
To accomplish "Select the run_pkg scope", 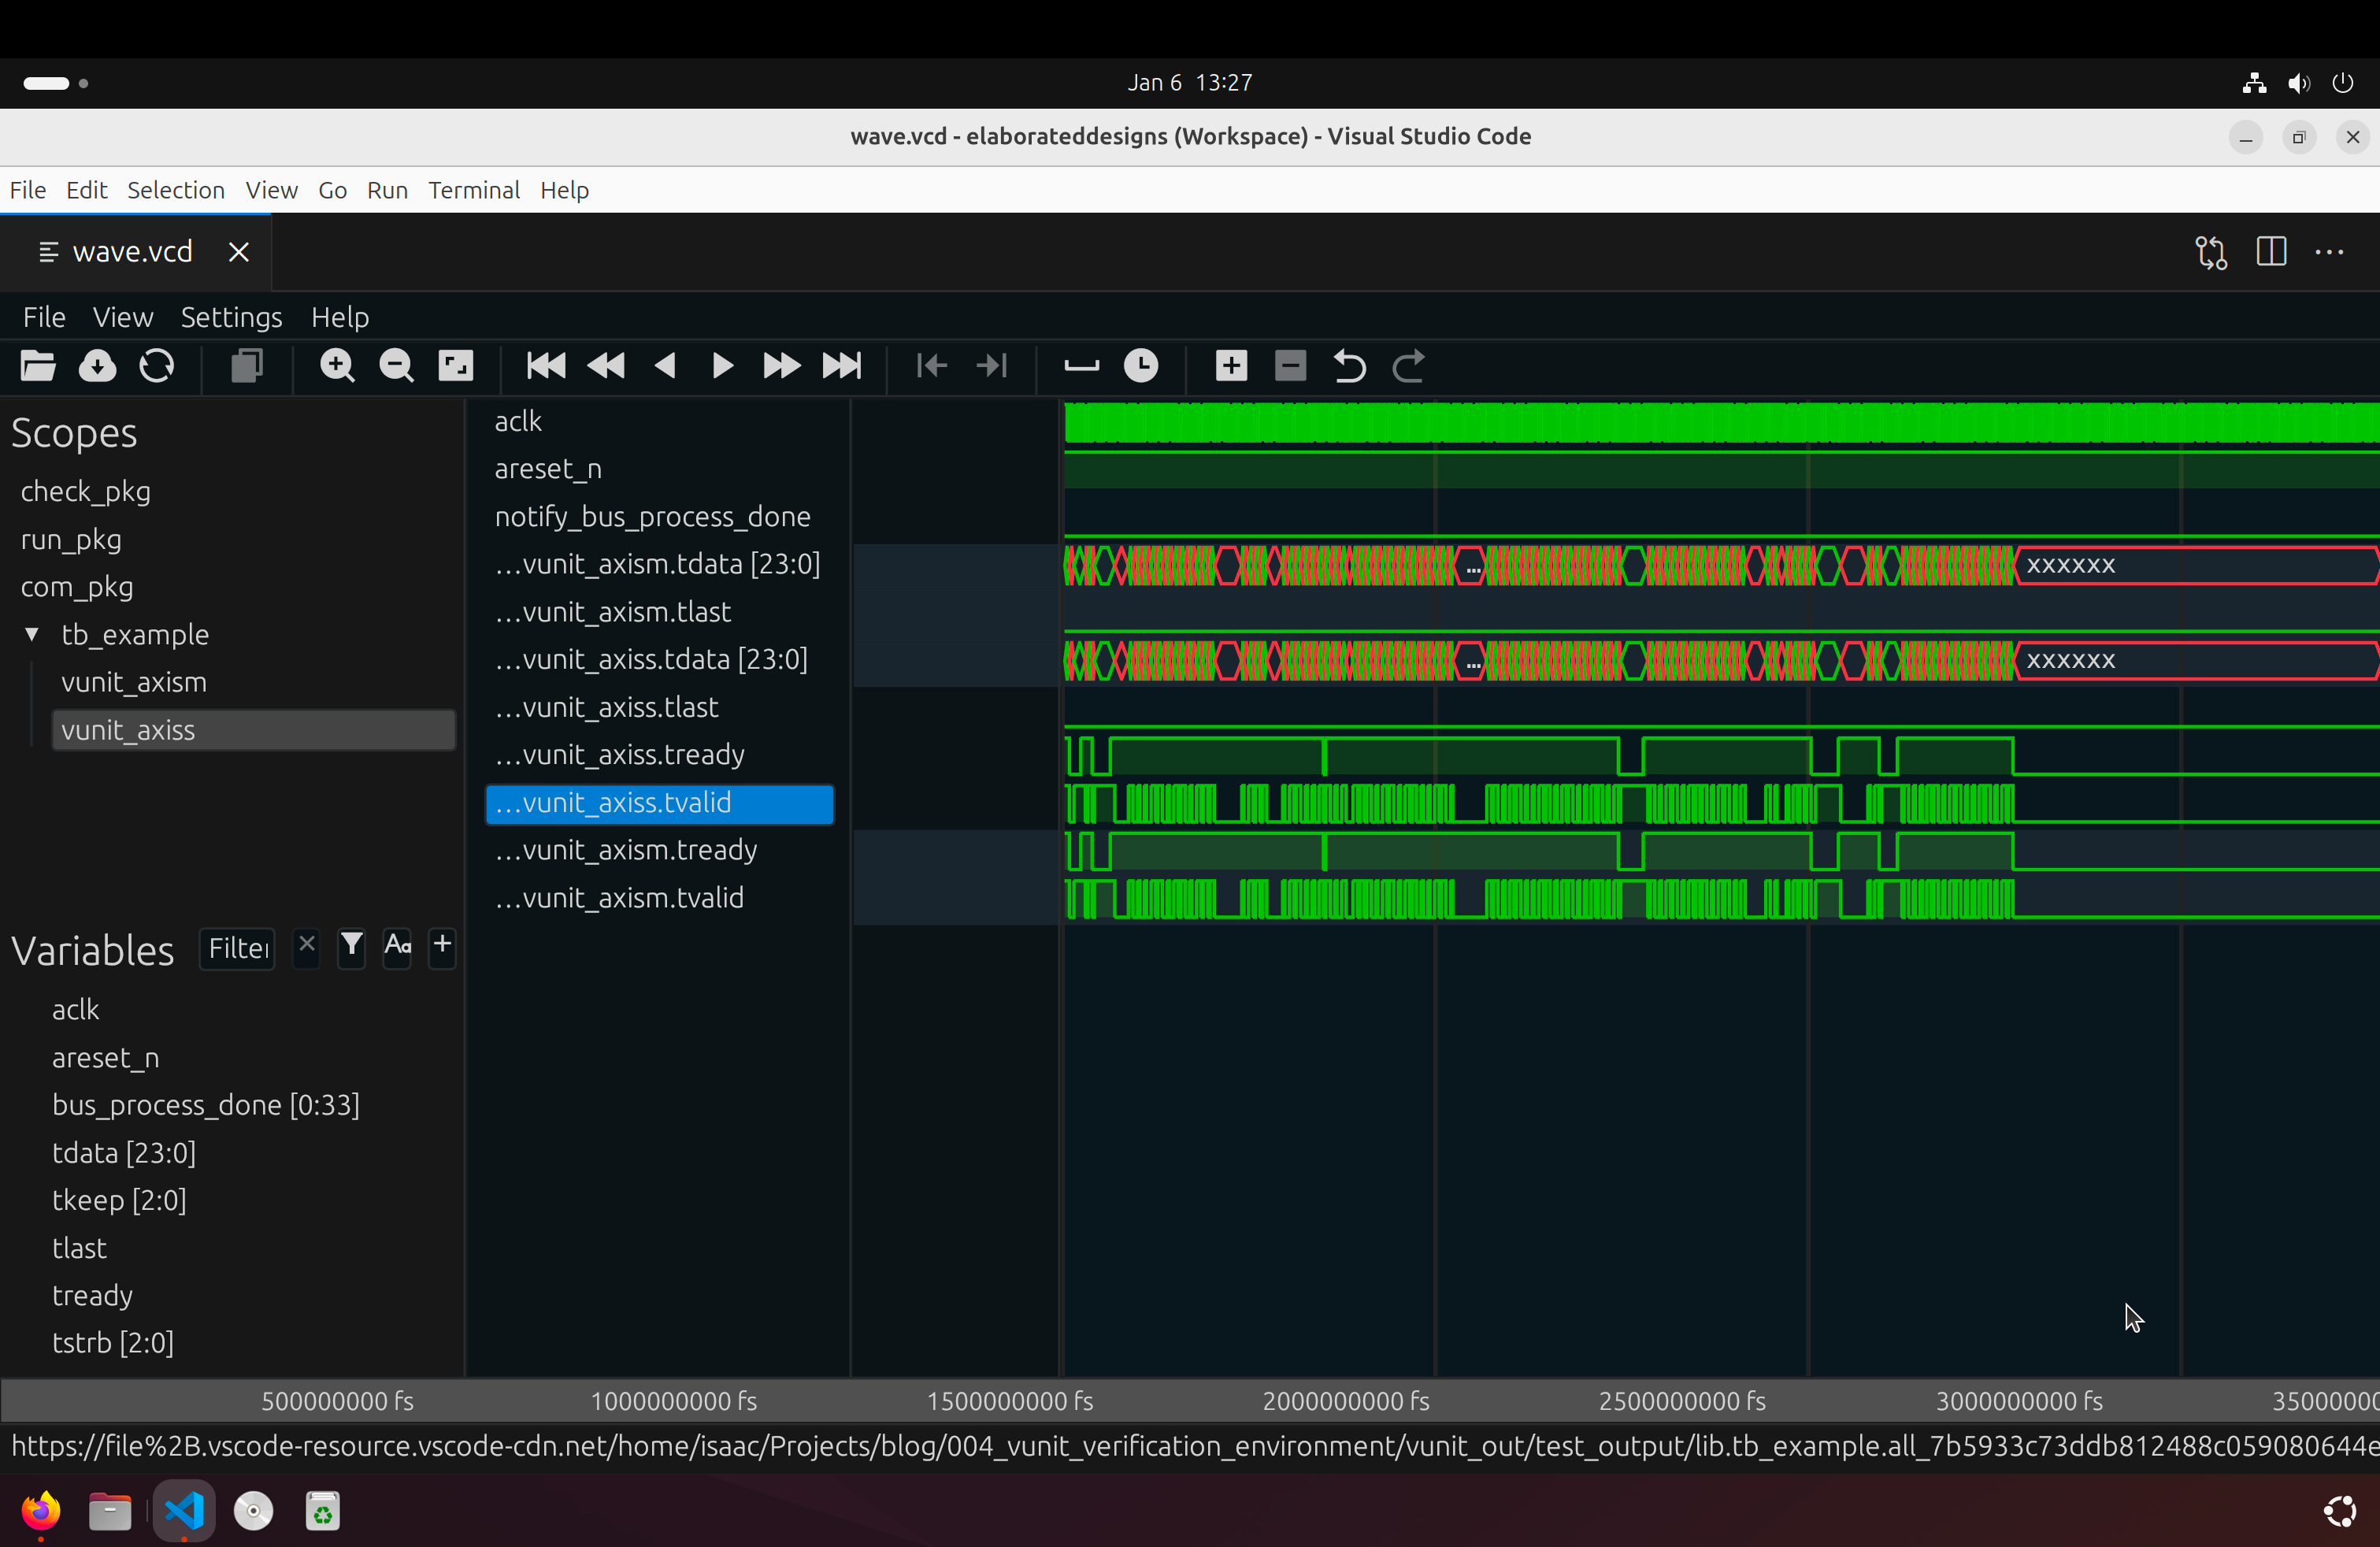I will [71, 539].
